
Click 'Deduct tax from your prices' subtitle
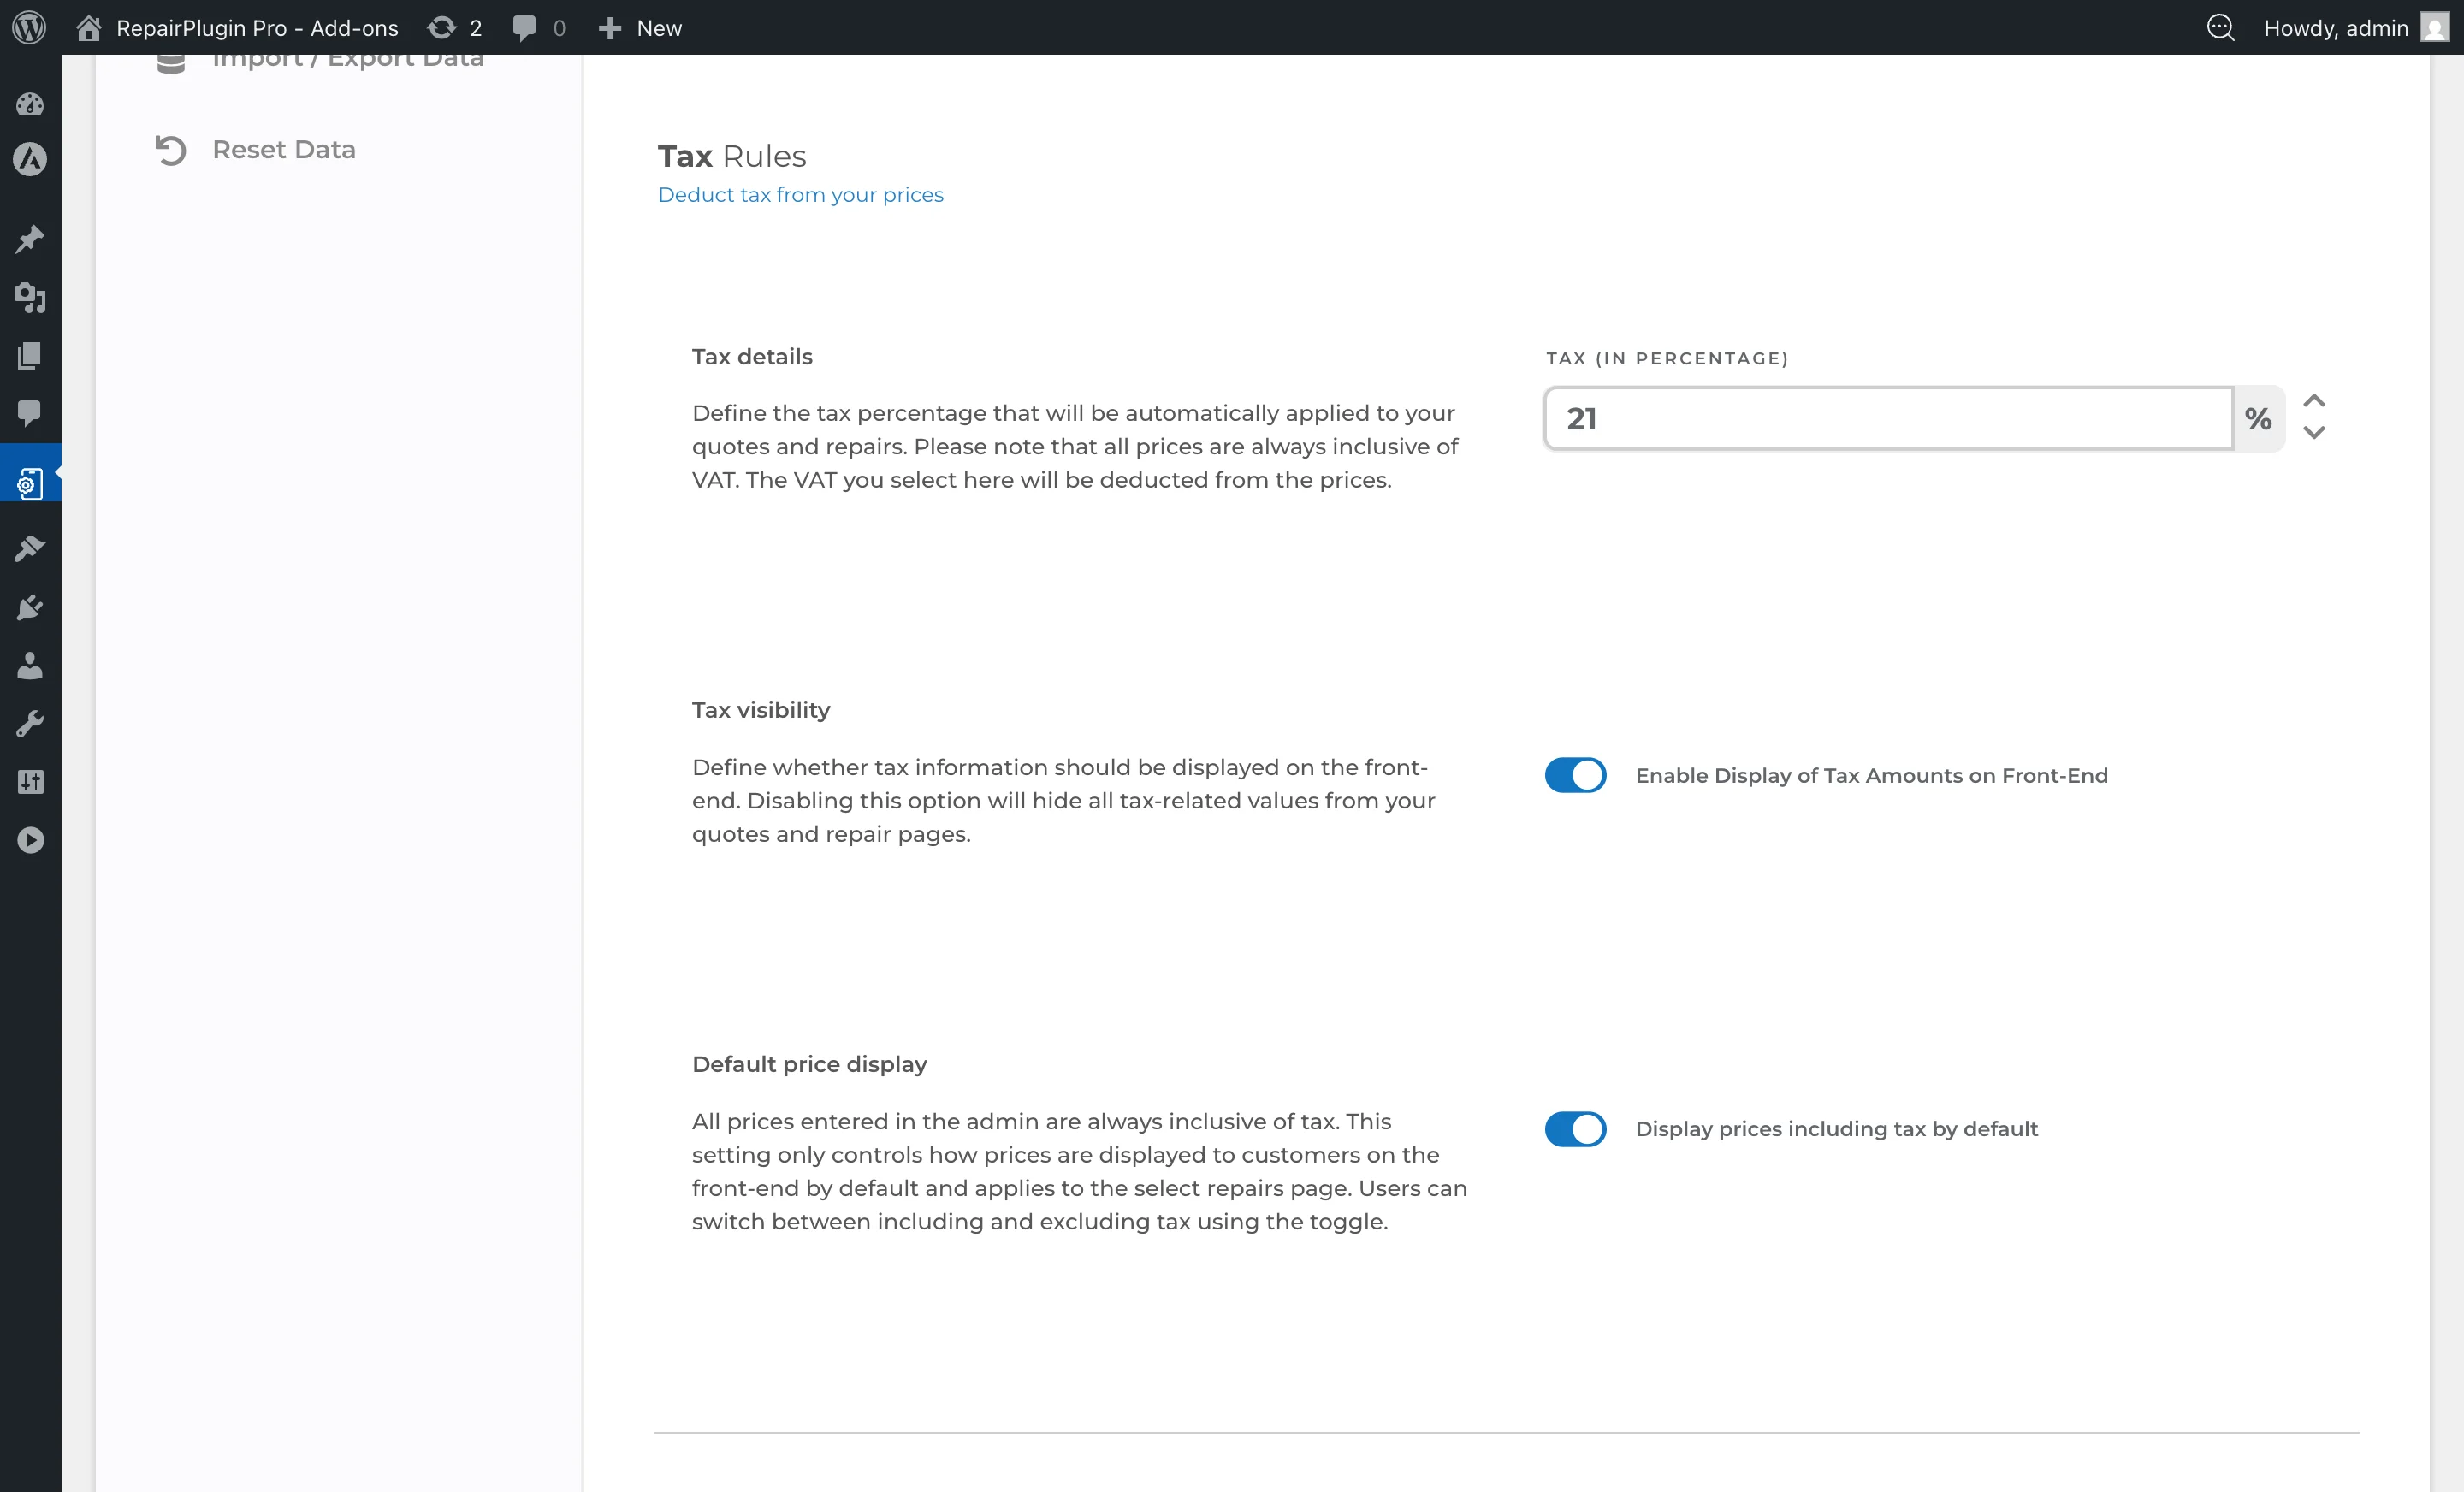(x=800, y=195)
